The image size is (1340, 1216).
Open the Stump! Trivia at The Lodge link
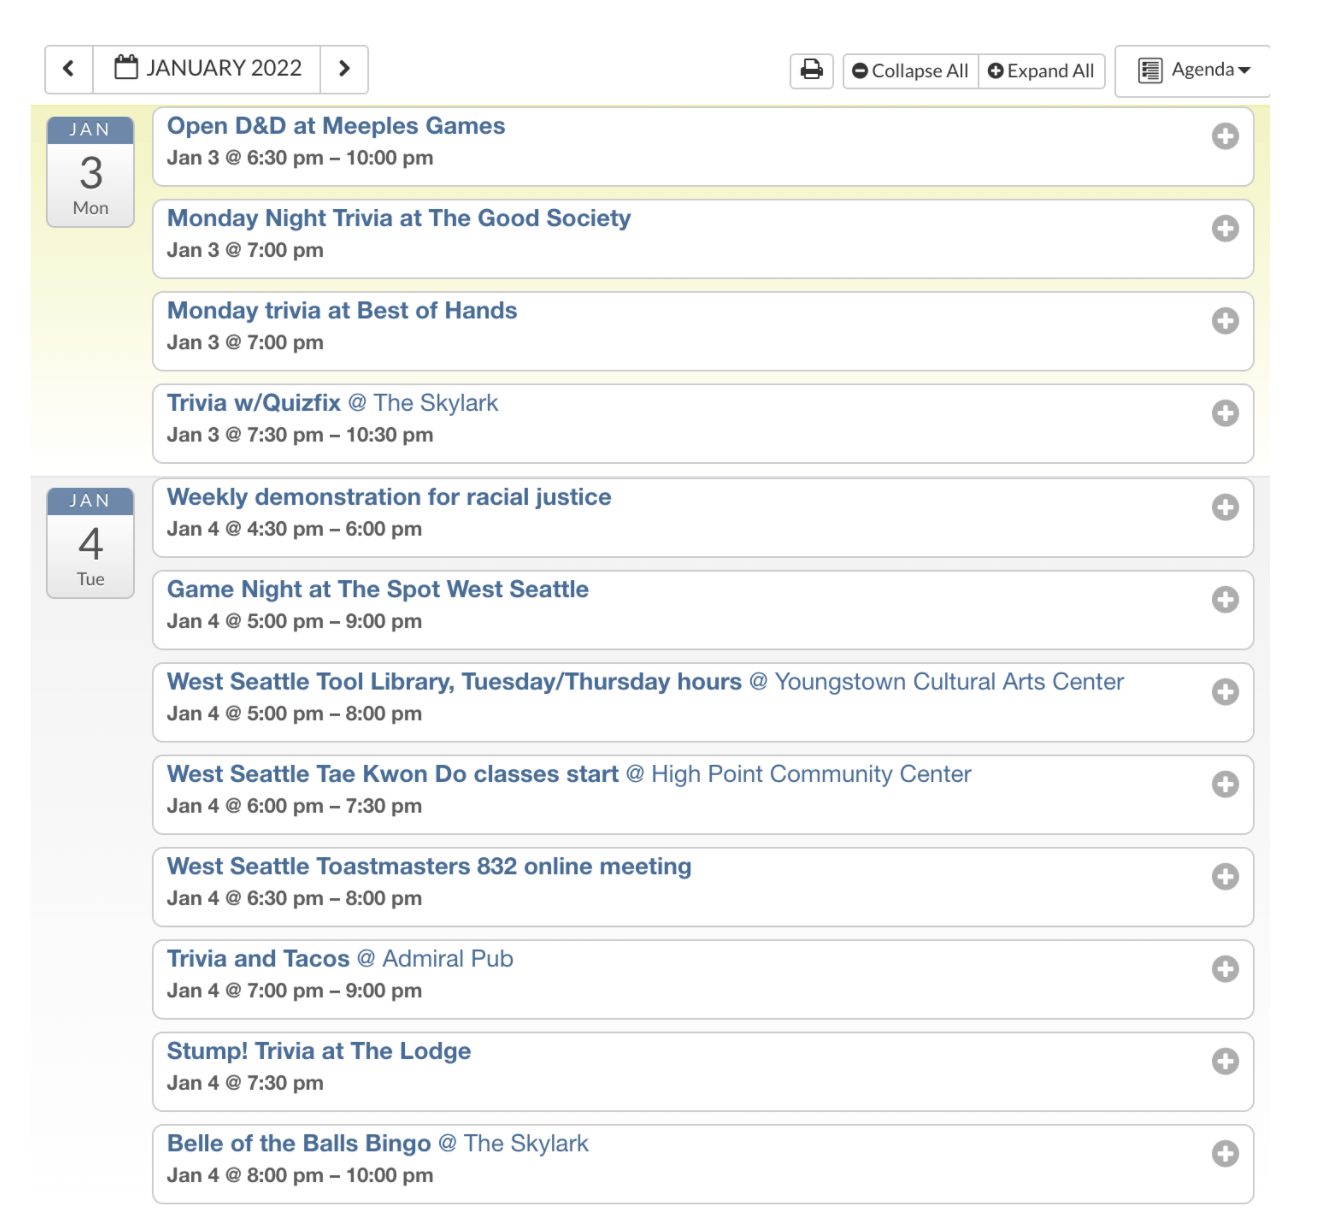(319, 1051)
